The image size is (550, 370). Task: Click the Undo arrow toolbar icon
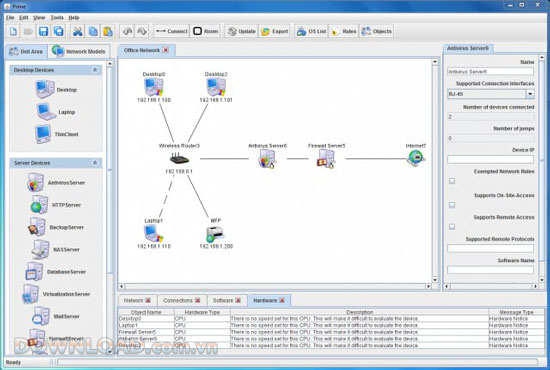(x=127, y=31)
